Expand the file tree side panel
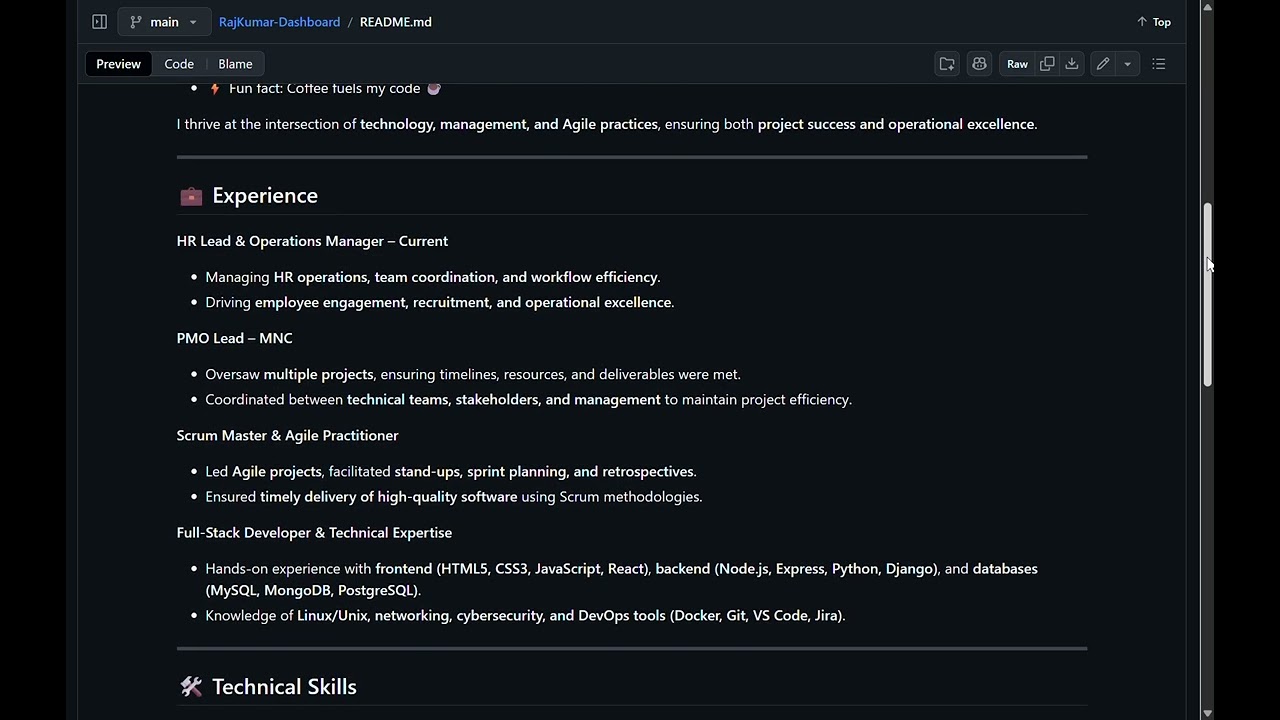Screen dimensions: 1280x720 (99, 22)
